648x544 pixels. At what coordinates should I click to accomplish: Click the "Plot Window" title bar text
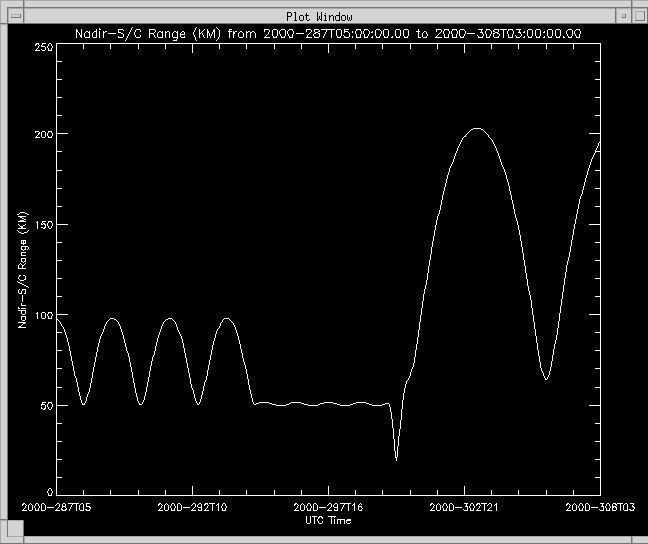319,17
